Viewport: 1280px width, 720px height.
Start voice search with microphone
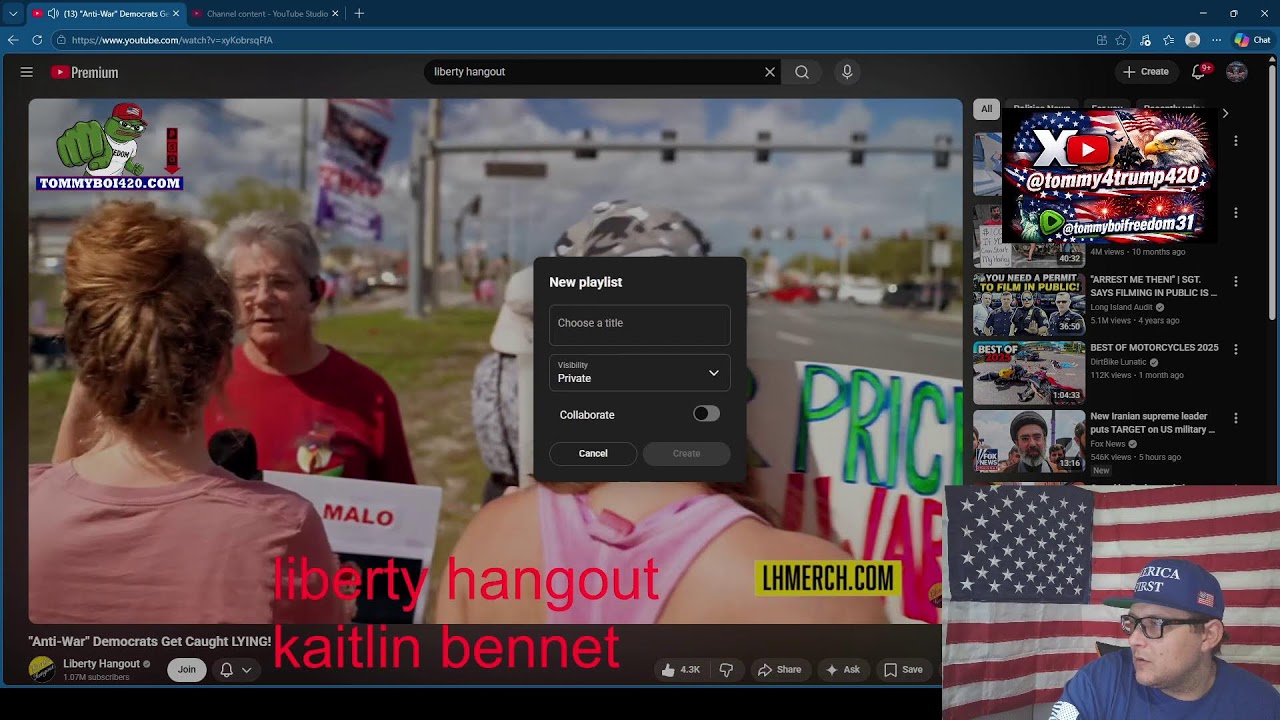pyautogui.click(x=847, y=72)
